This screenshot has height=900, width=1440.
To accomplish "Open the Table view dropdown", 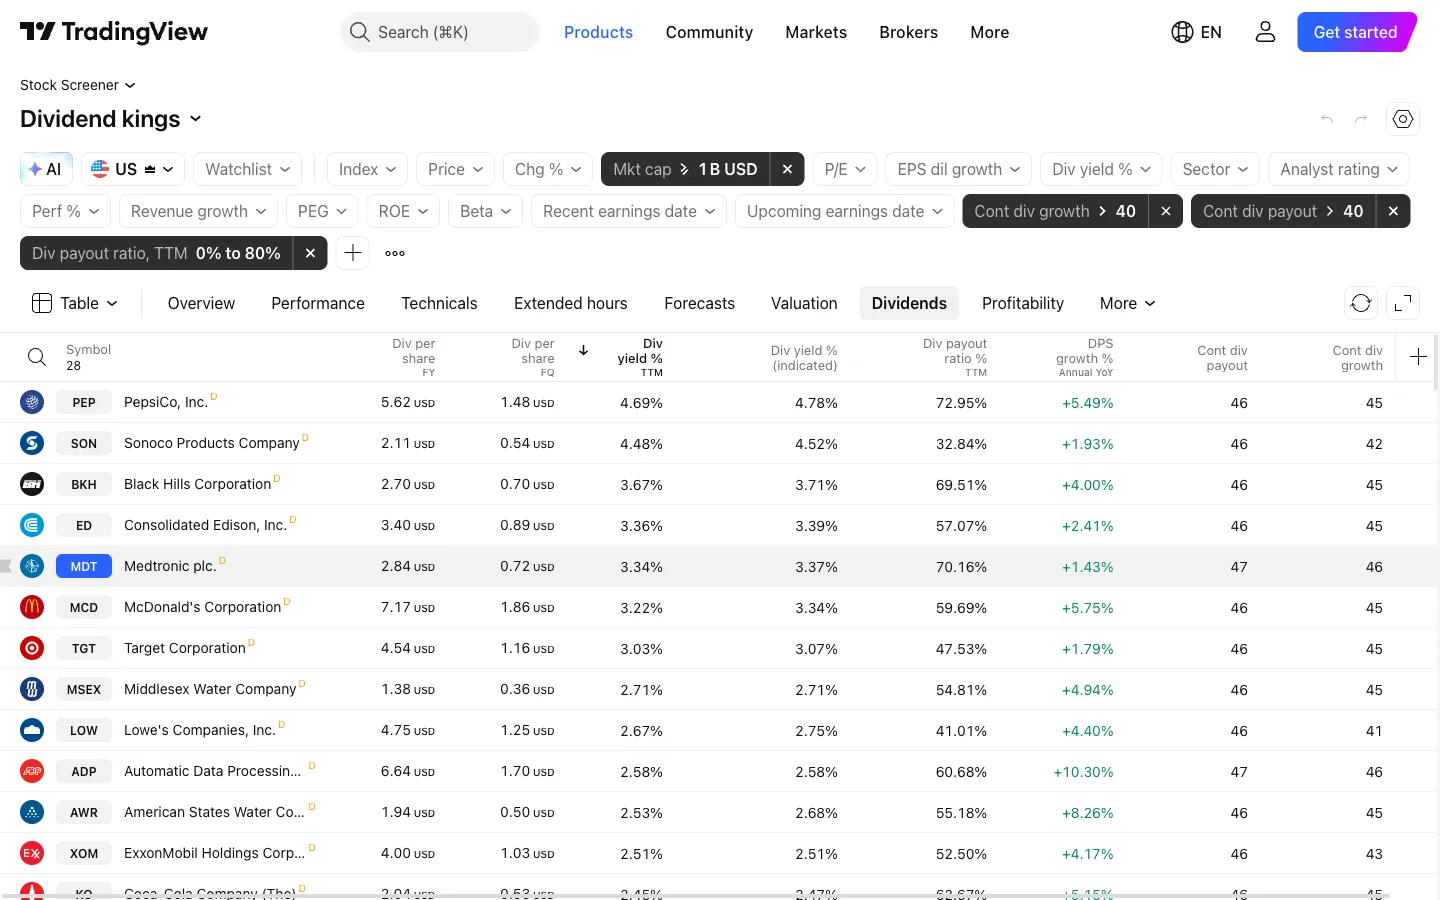I will [76, 303].
